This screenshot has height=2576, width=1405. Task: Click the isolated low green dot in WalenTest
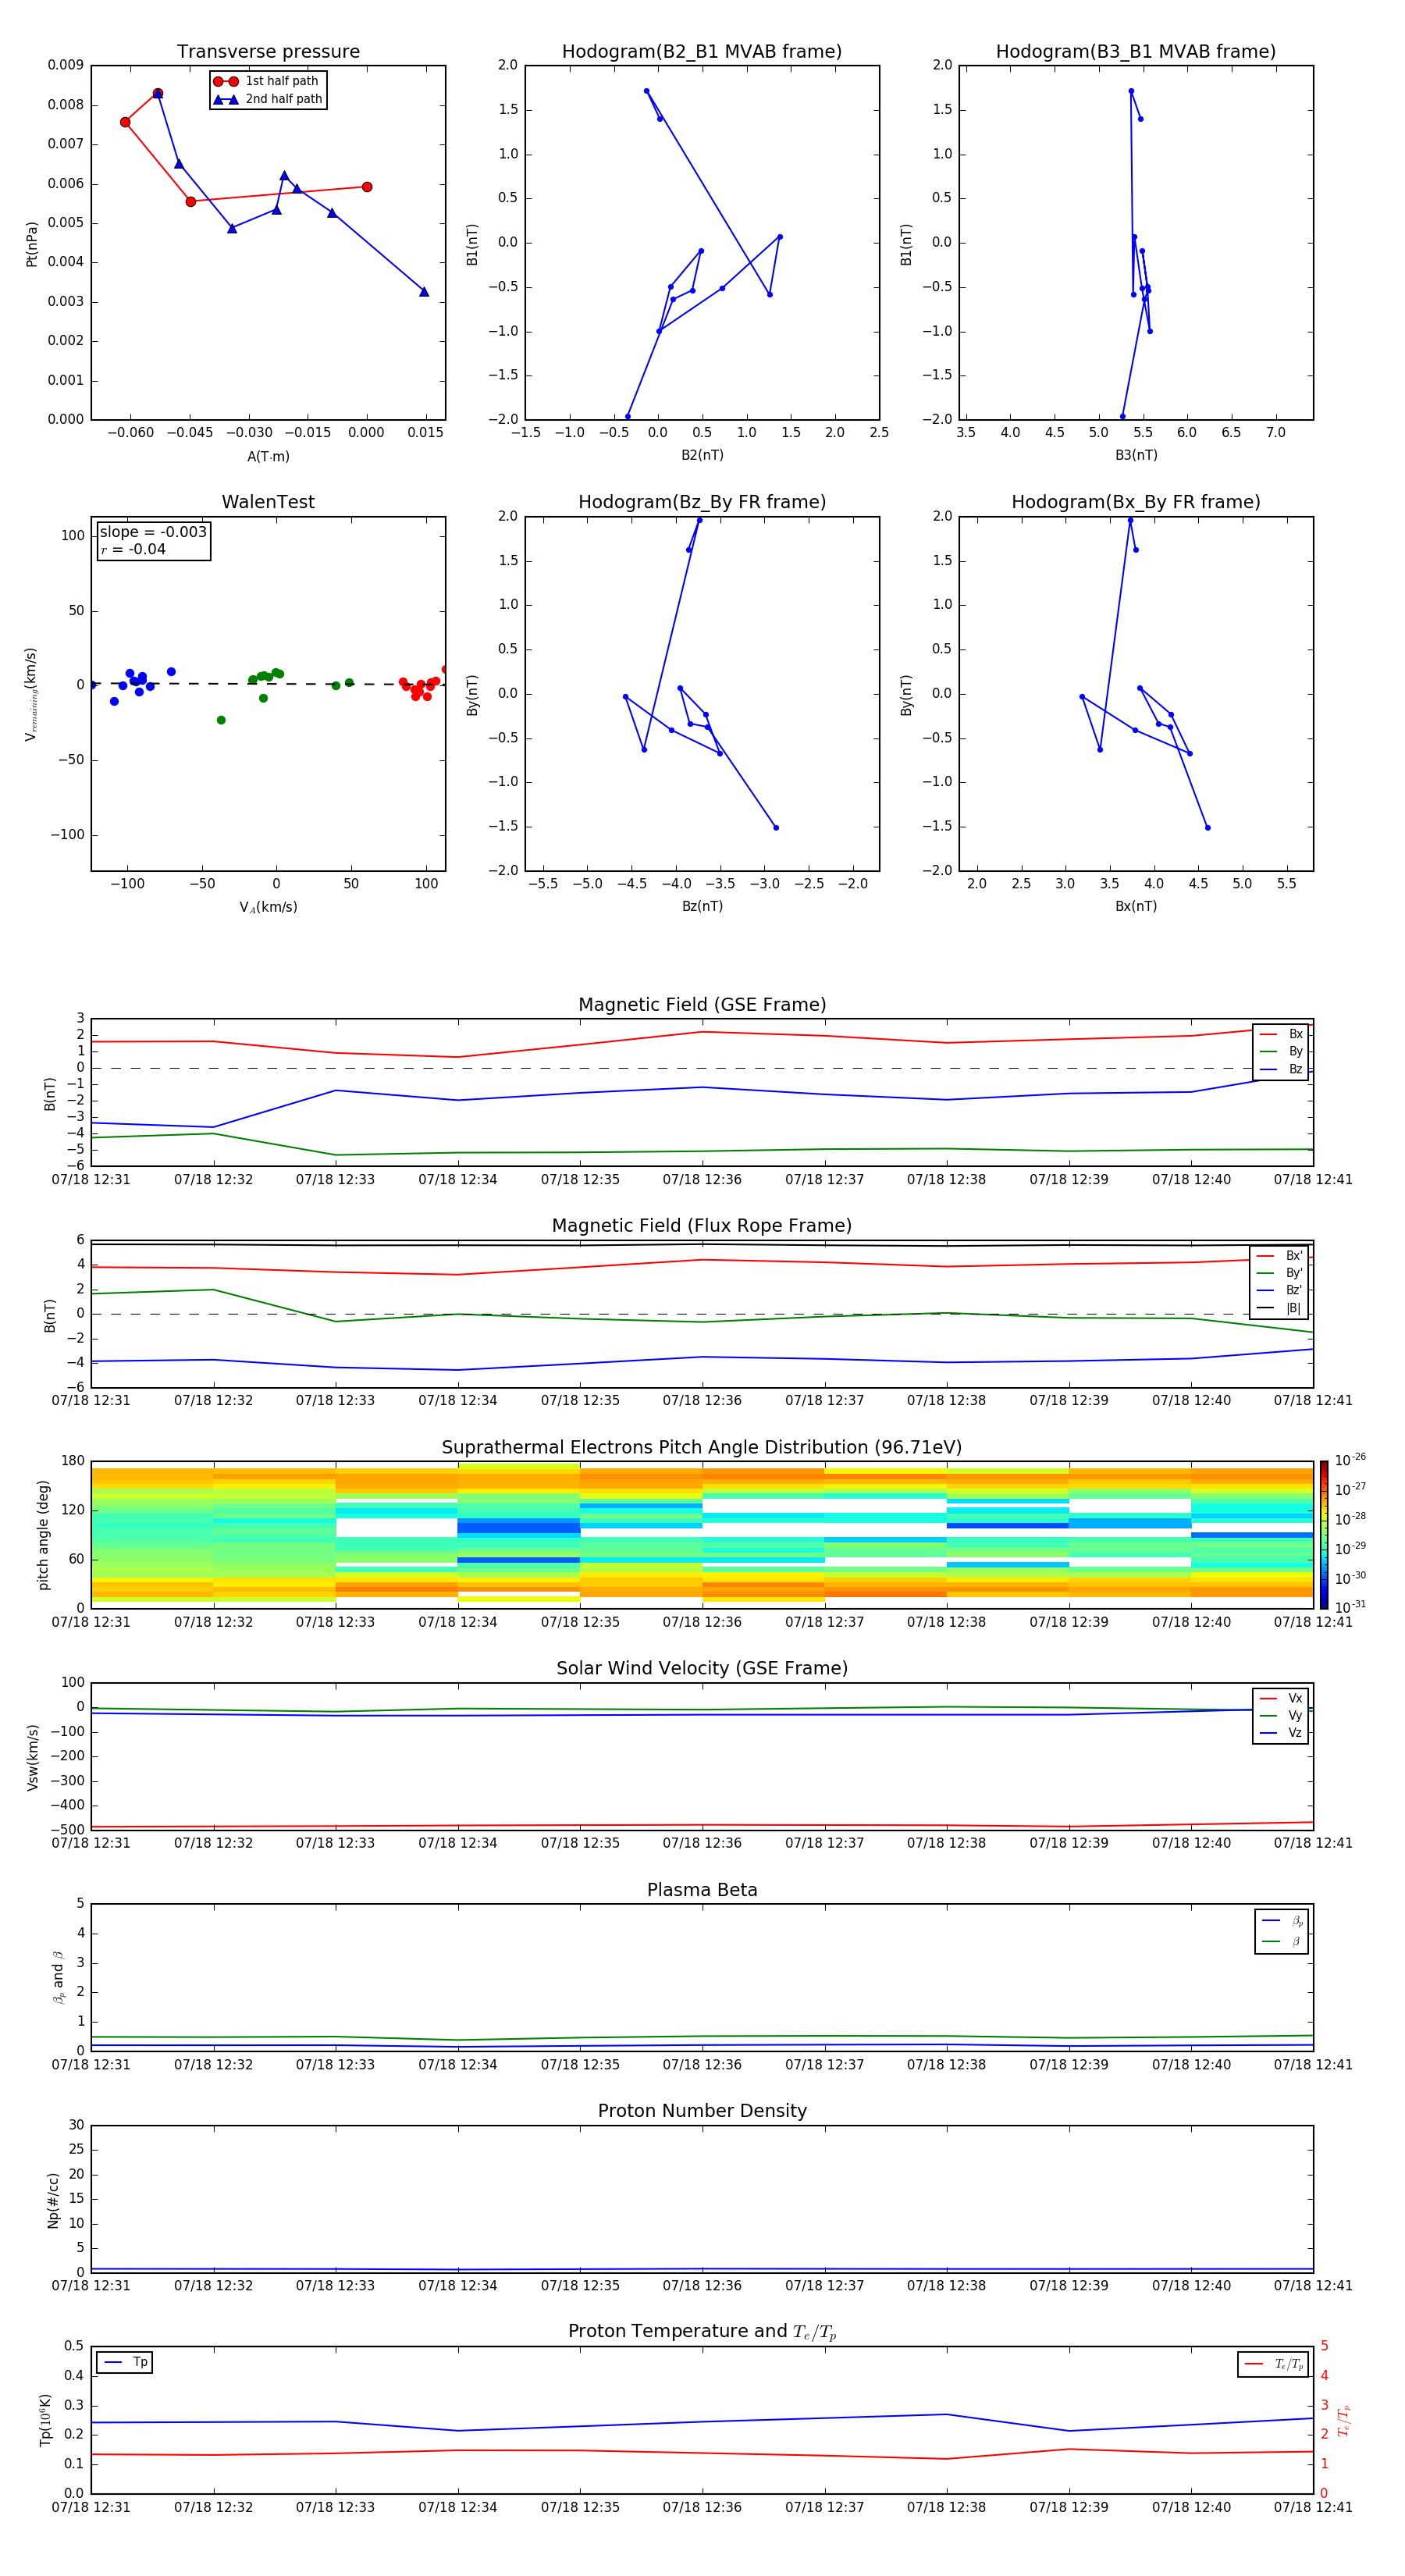pos(221,720)
